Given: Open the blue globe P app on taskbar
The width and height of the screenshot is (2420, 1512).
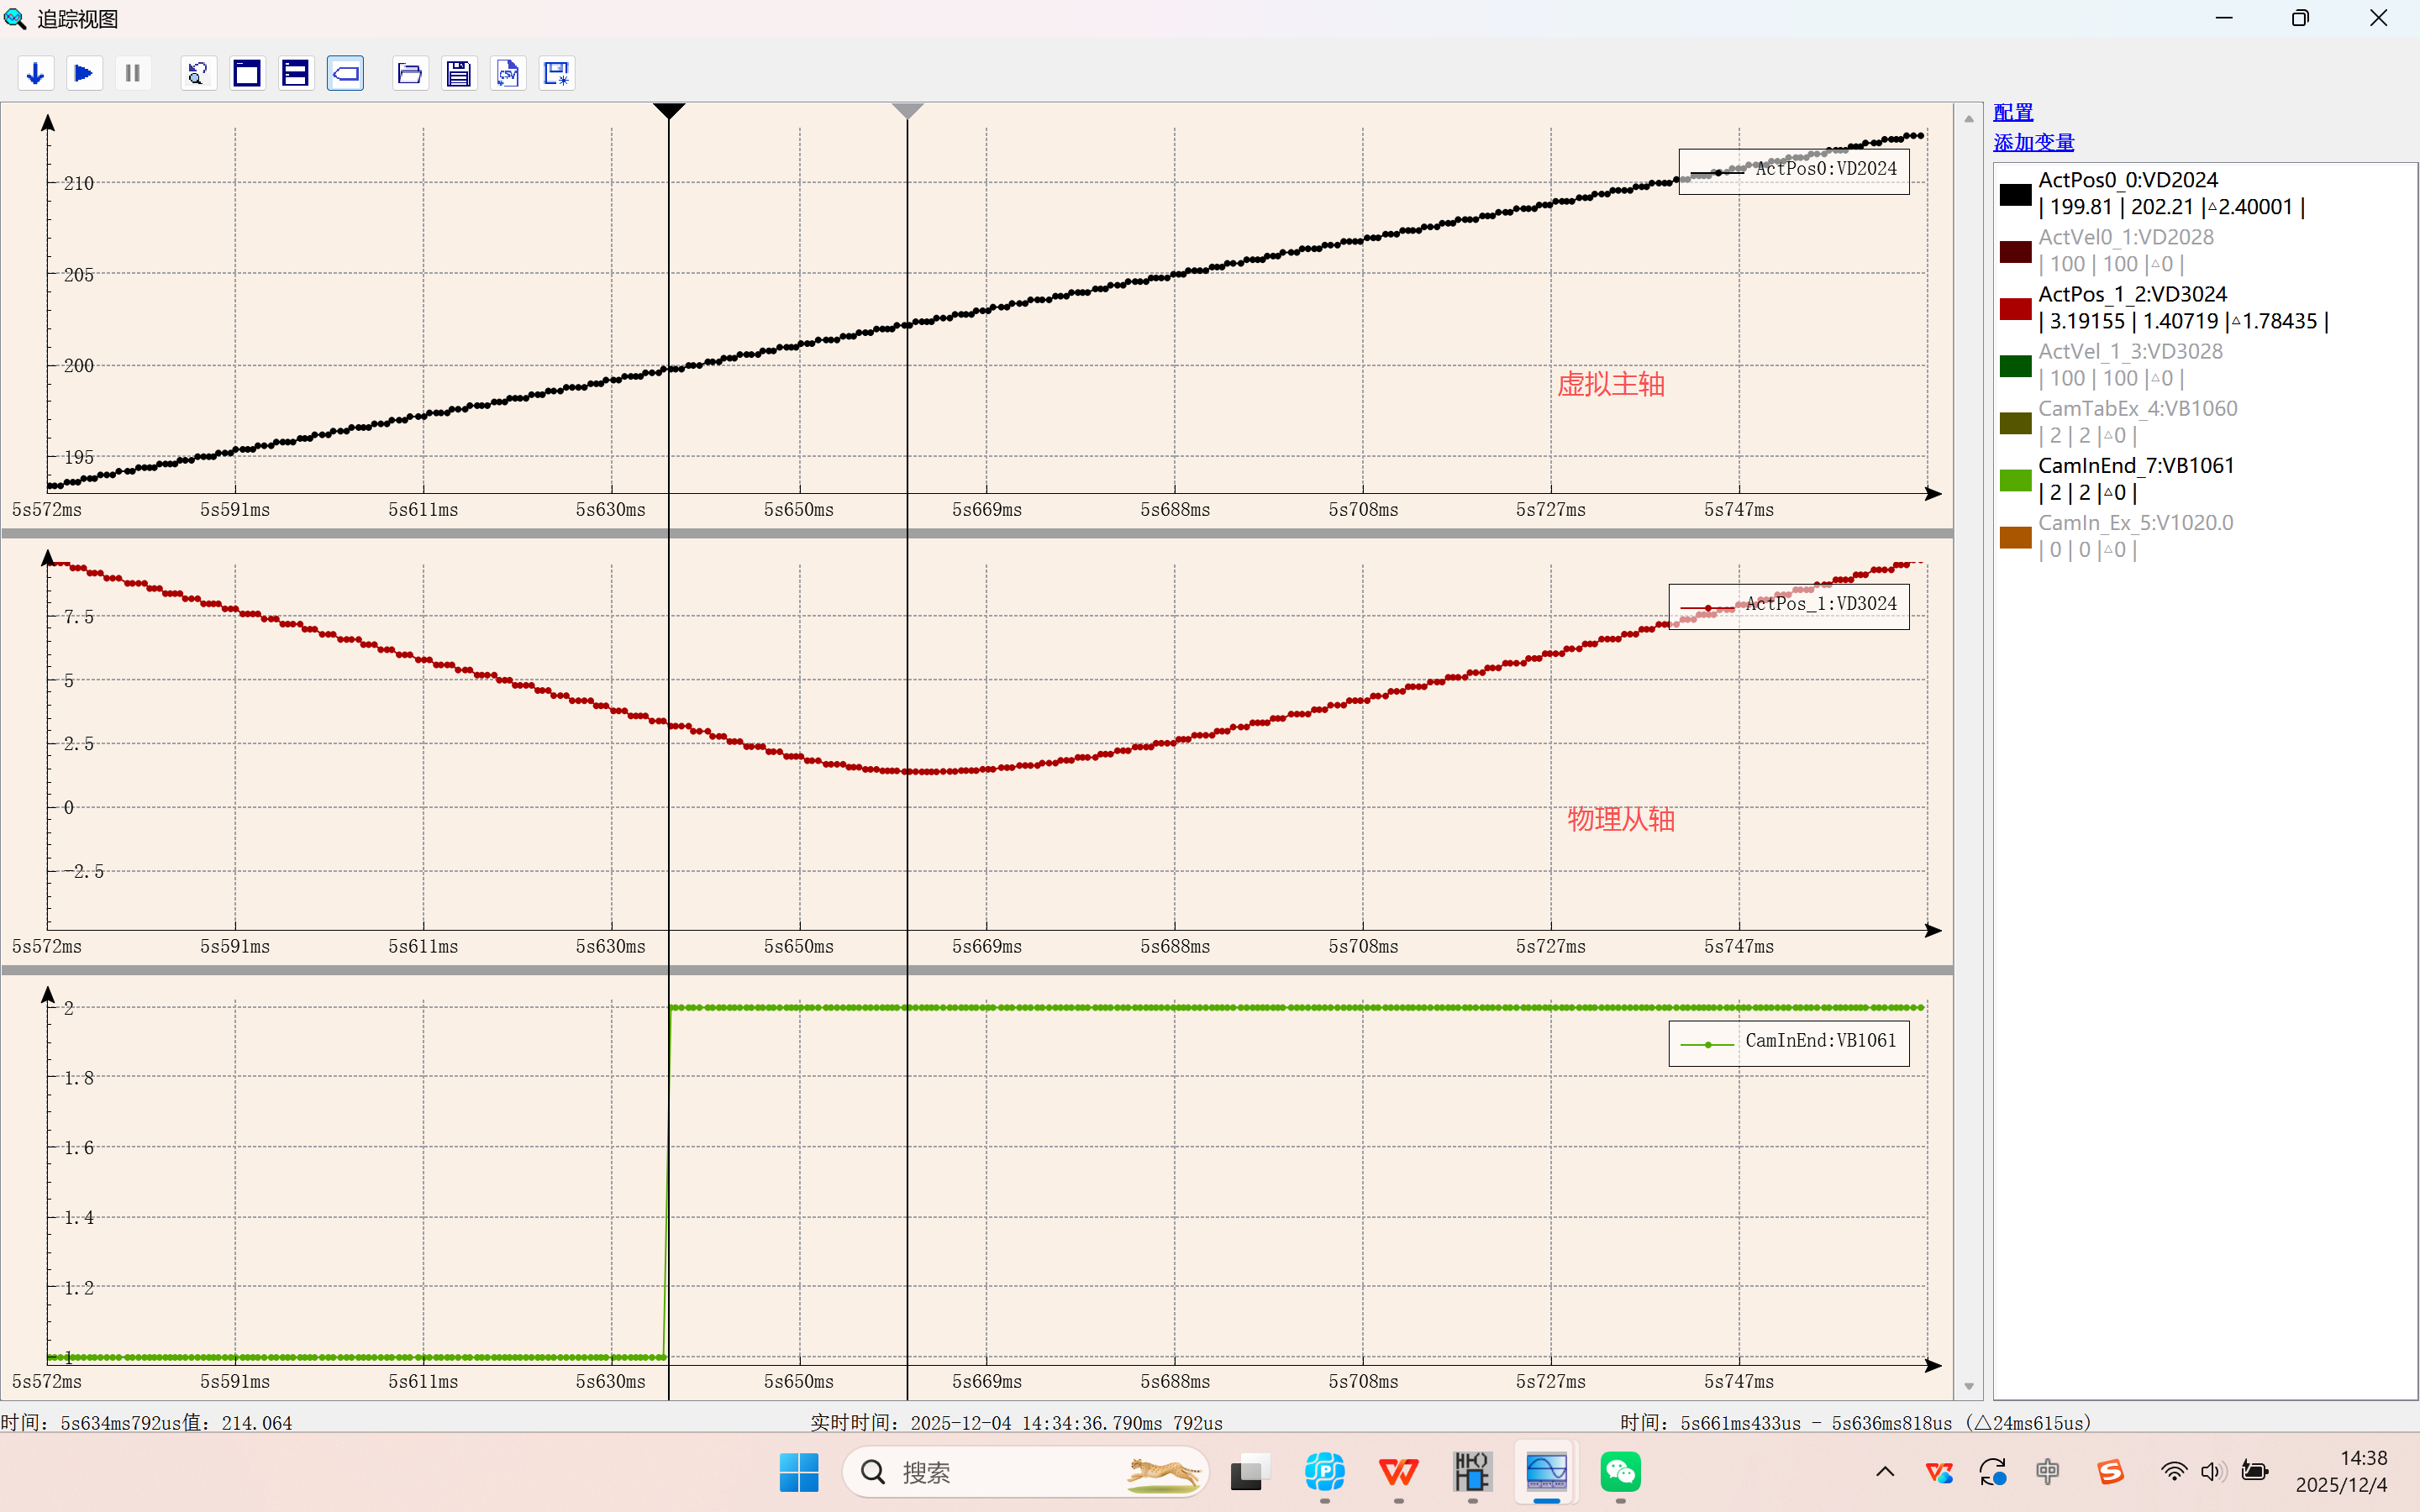Looking at the screenshot, I should 1325,1472.
